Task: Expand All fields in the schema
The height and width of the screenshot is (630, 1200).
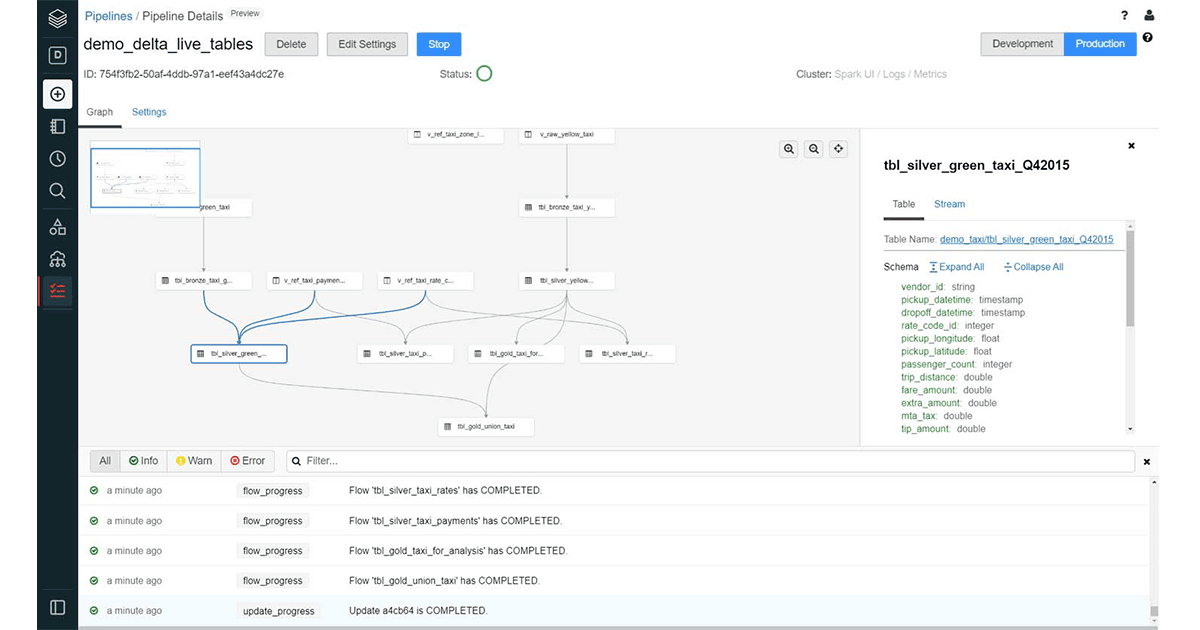Action: click(x=956, y=266)
